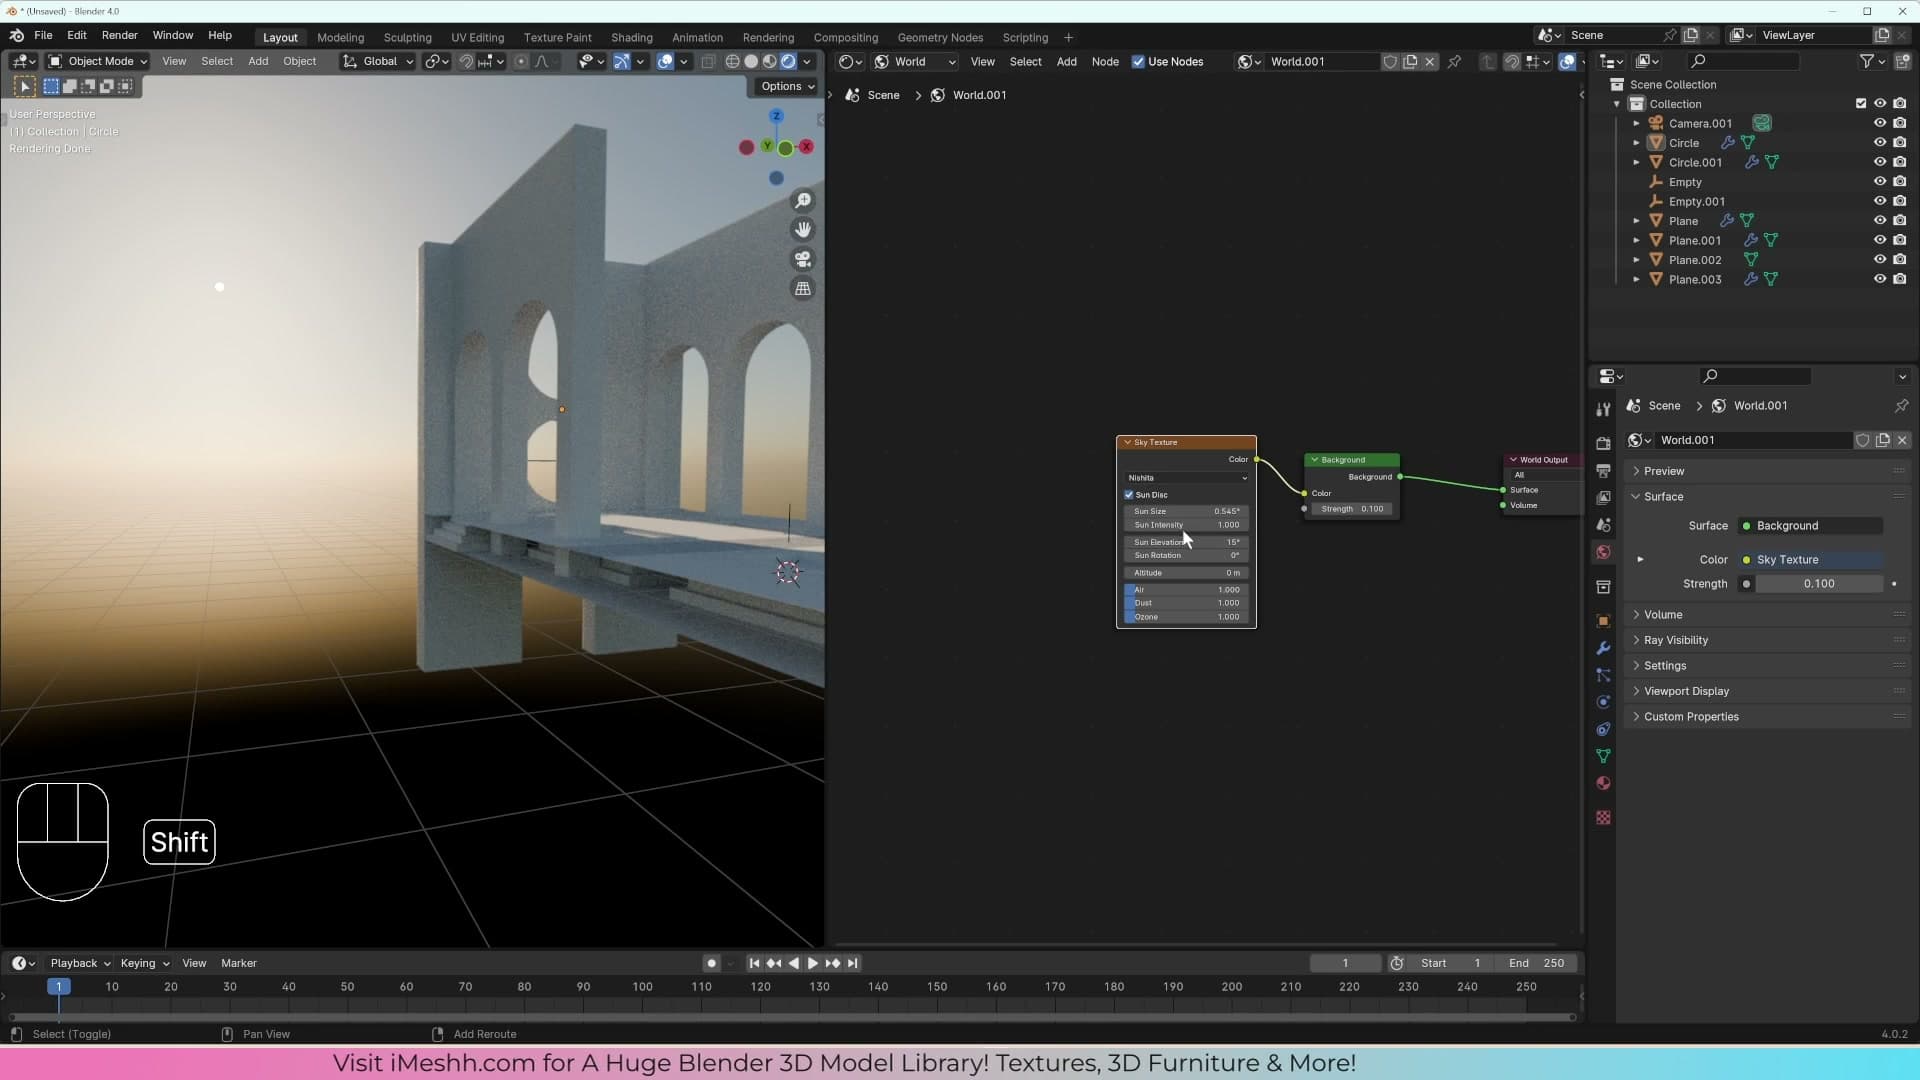Open the Output properties tab icon

point(1604,470)
